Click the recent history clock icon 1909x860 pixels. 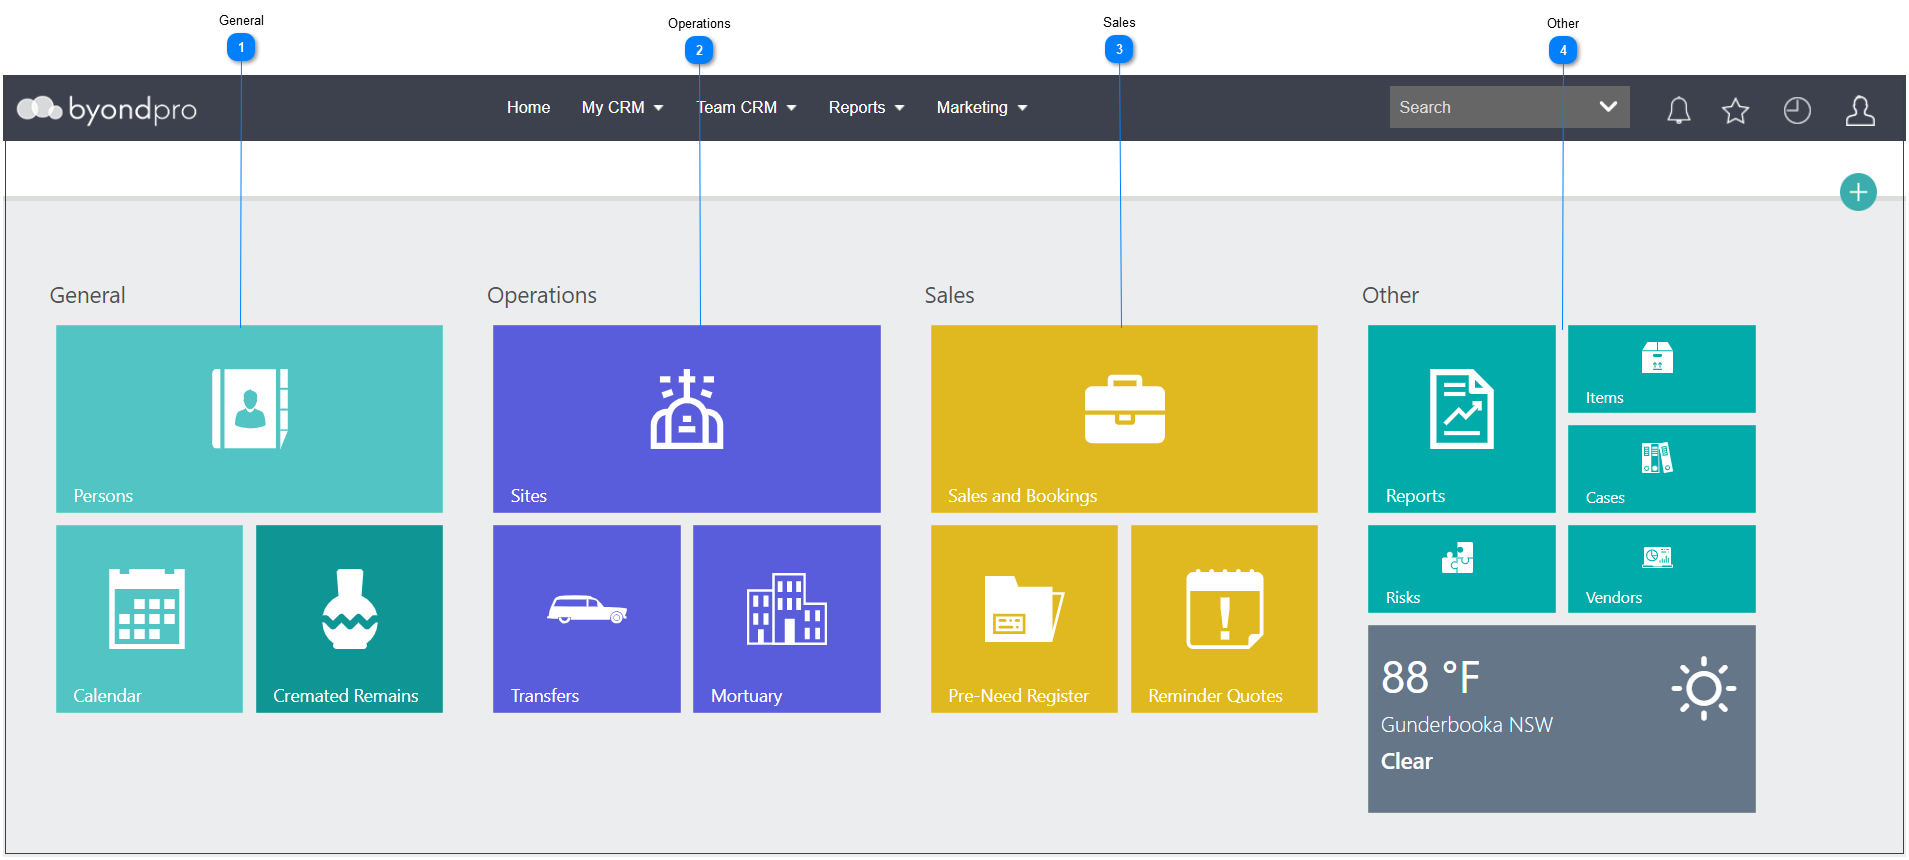pos(1797,110)
